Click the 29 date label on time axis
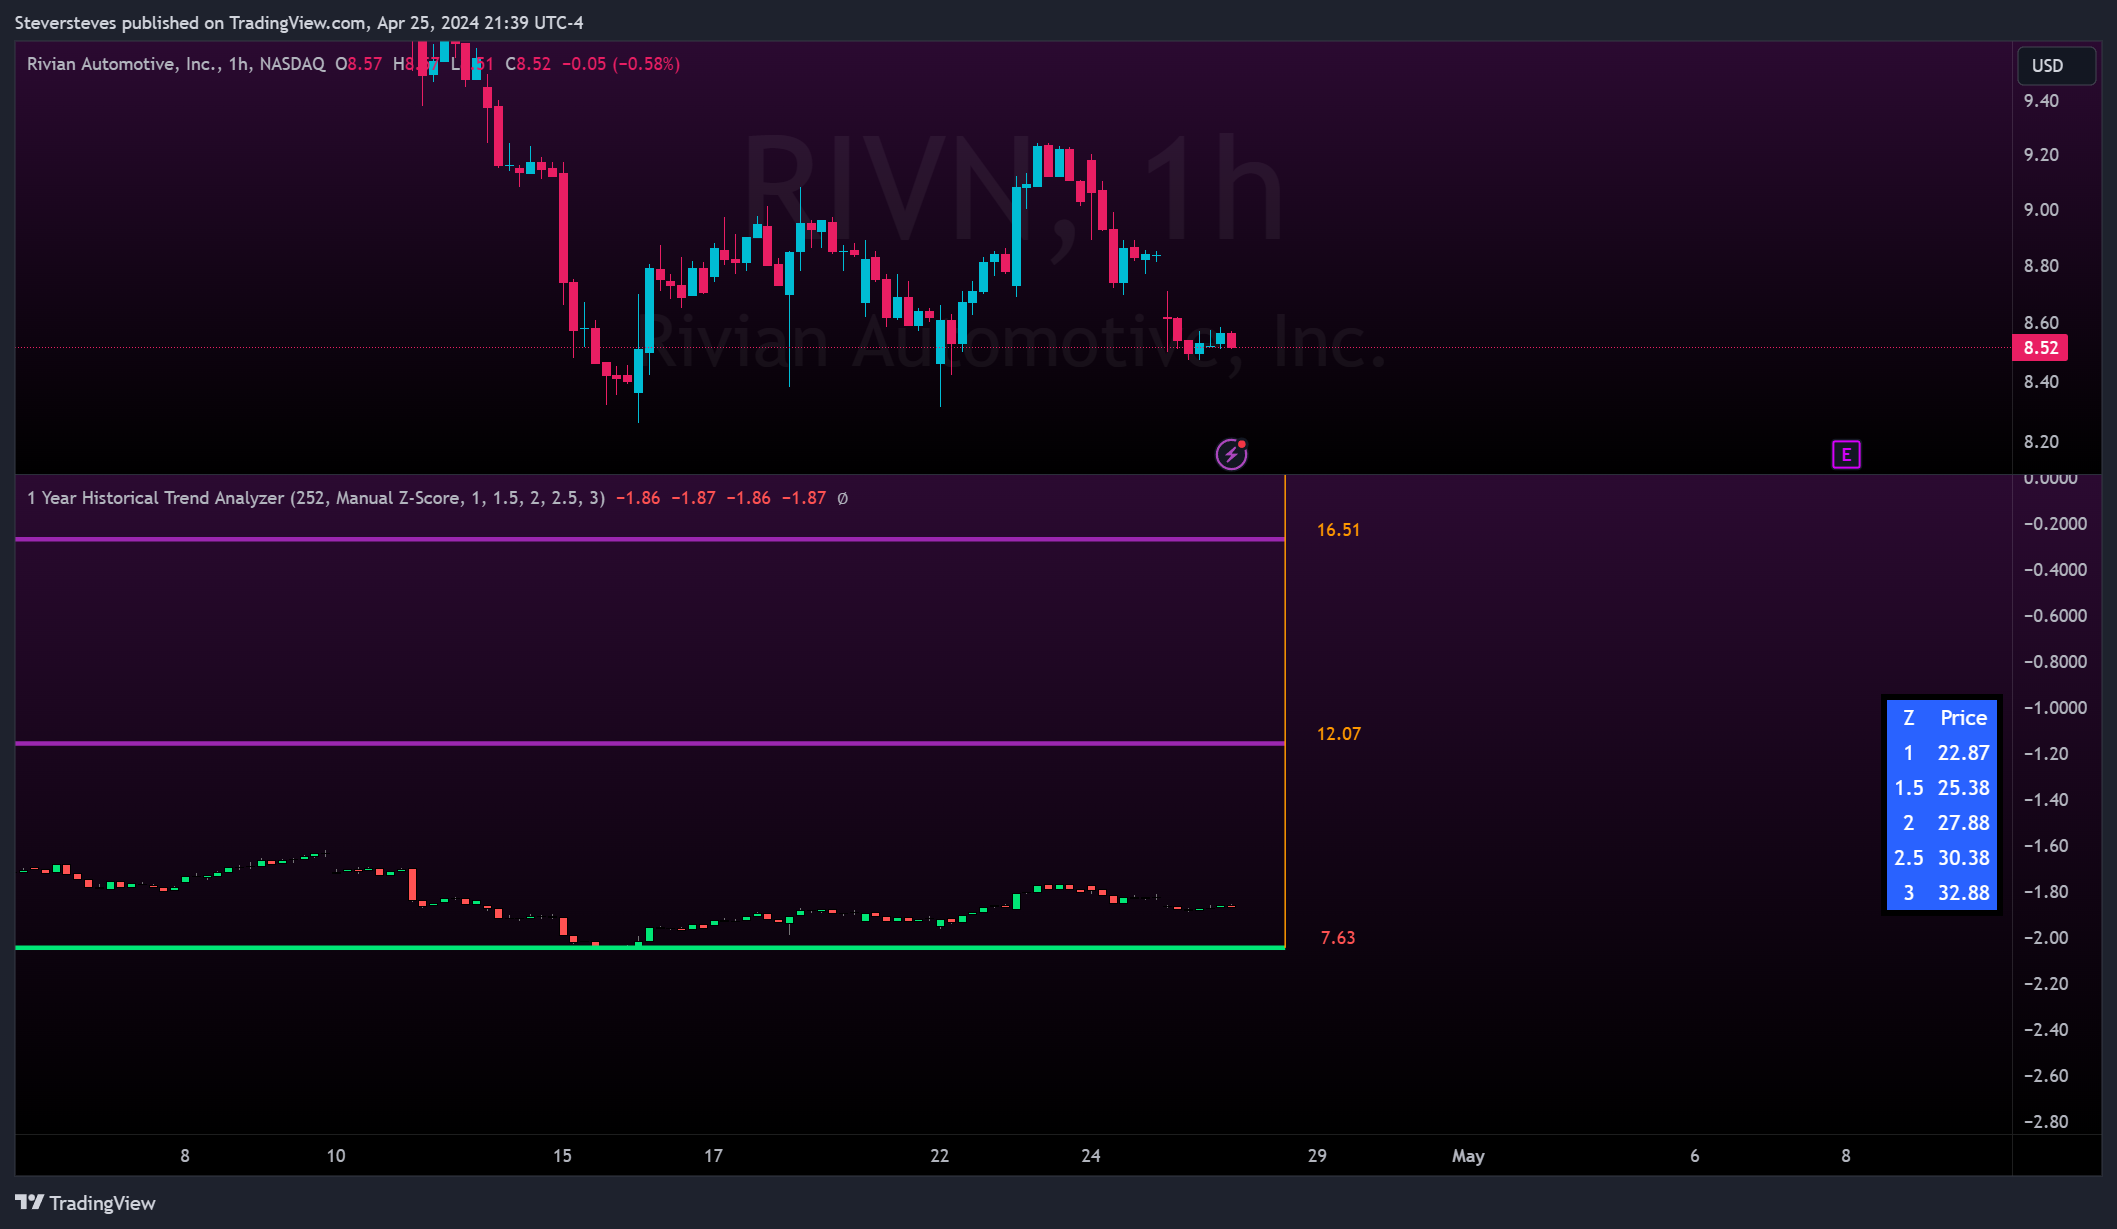The height and width of the screenshot is (1229, 2117). [1317, 1156]
